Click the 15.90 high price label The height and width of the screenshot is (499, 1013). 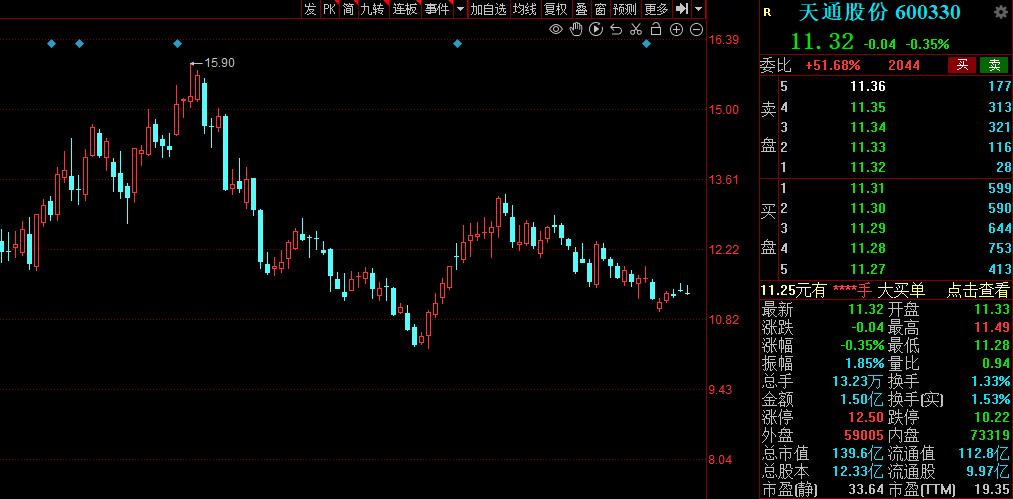tap(220, 63)
